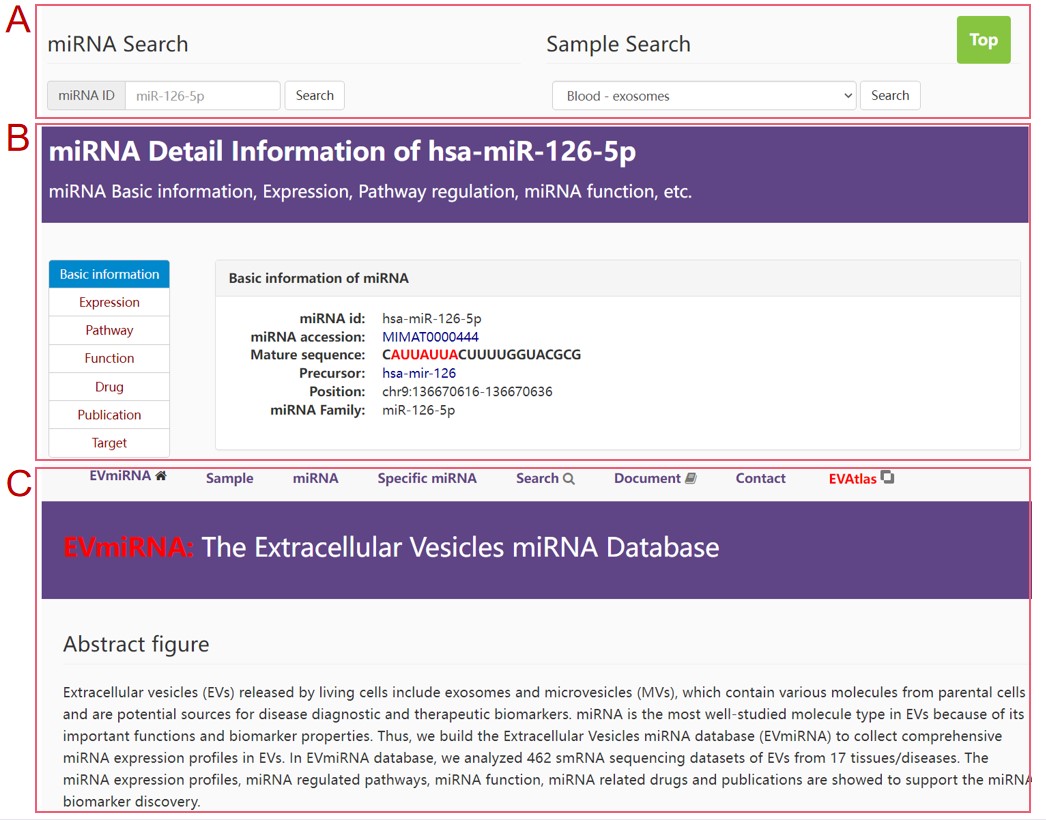Click the EVAtlas link text
Image resolution: width=1046 pixels, height=820 pixels.
pyautogui.click(x=853, y=479)
